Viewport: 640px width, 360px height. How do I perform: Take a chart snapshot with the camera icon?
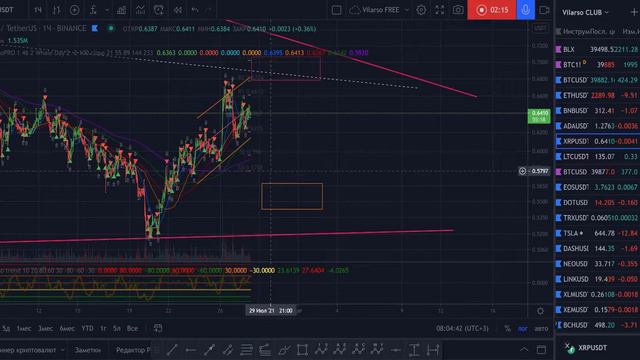point(458,10)
